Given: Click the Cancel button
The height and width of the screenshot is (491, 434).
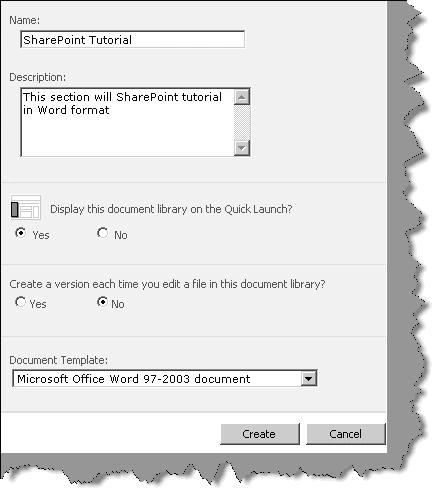Looking at the screenshot, I should [346, 434].
